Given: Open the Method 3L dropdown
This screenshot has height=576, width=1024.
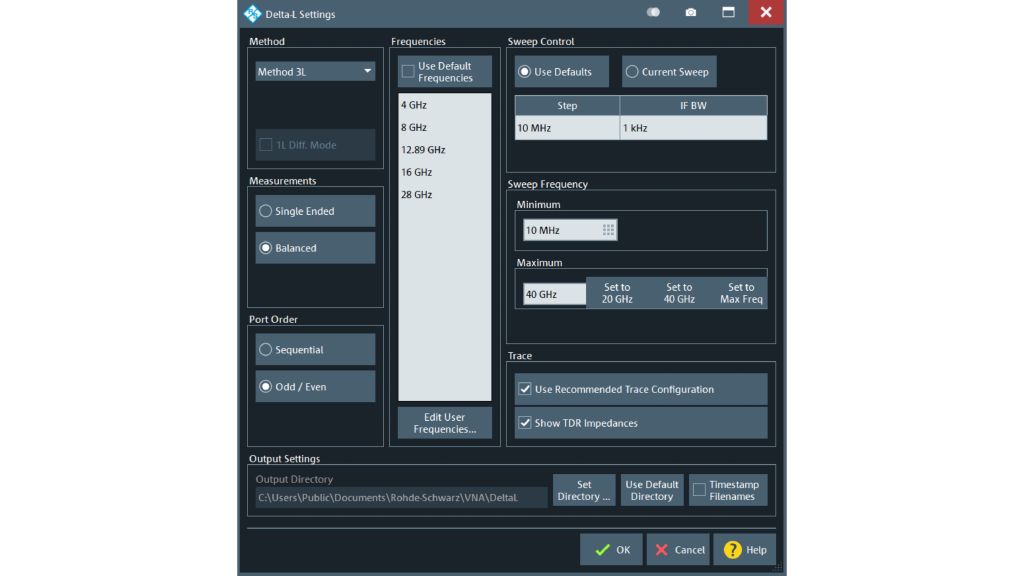Looking at the screenshot, I should pyautogui.click(x=315, y=71).
